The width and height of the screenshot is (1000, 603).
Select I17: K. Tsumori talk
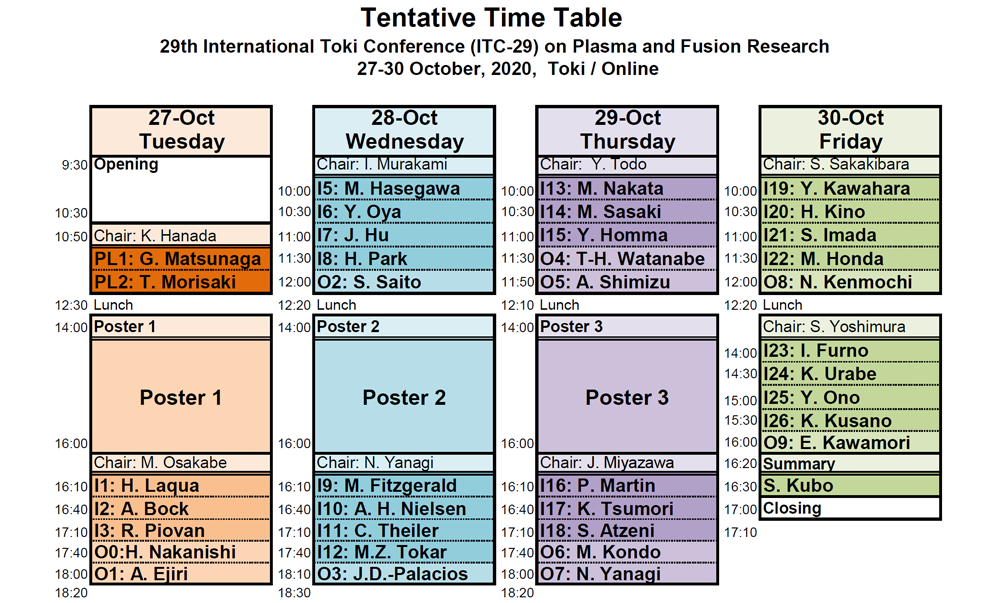628,509
